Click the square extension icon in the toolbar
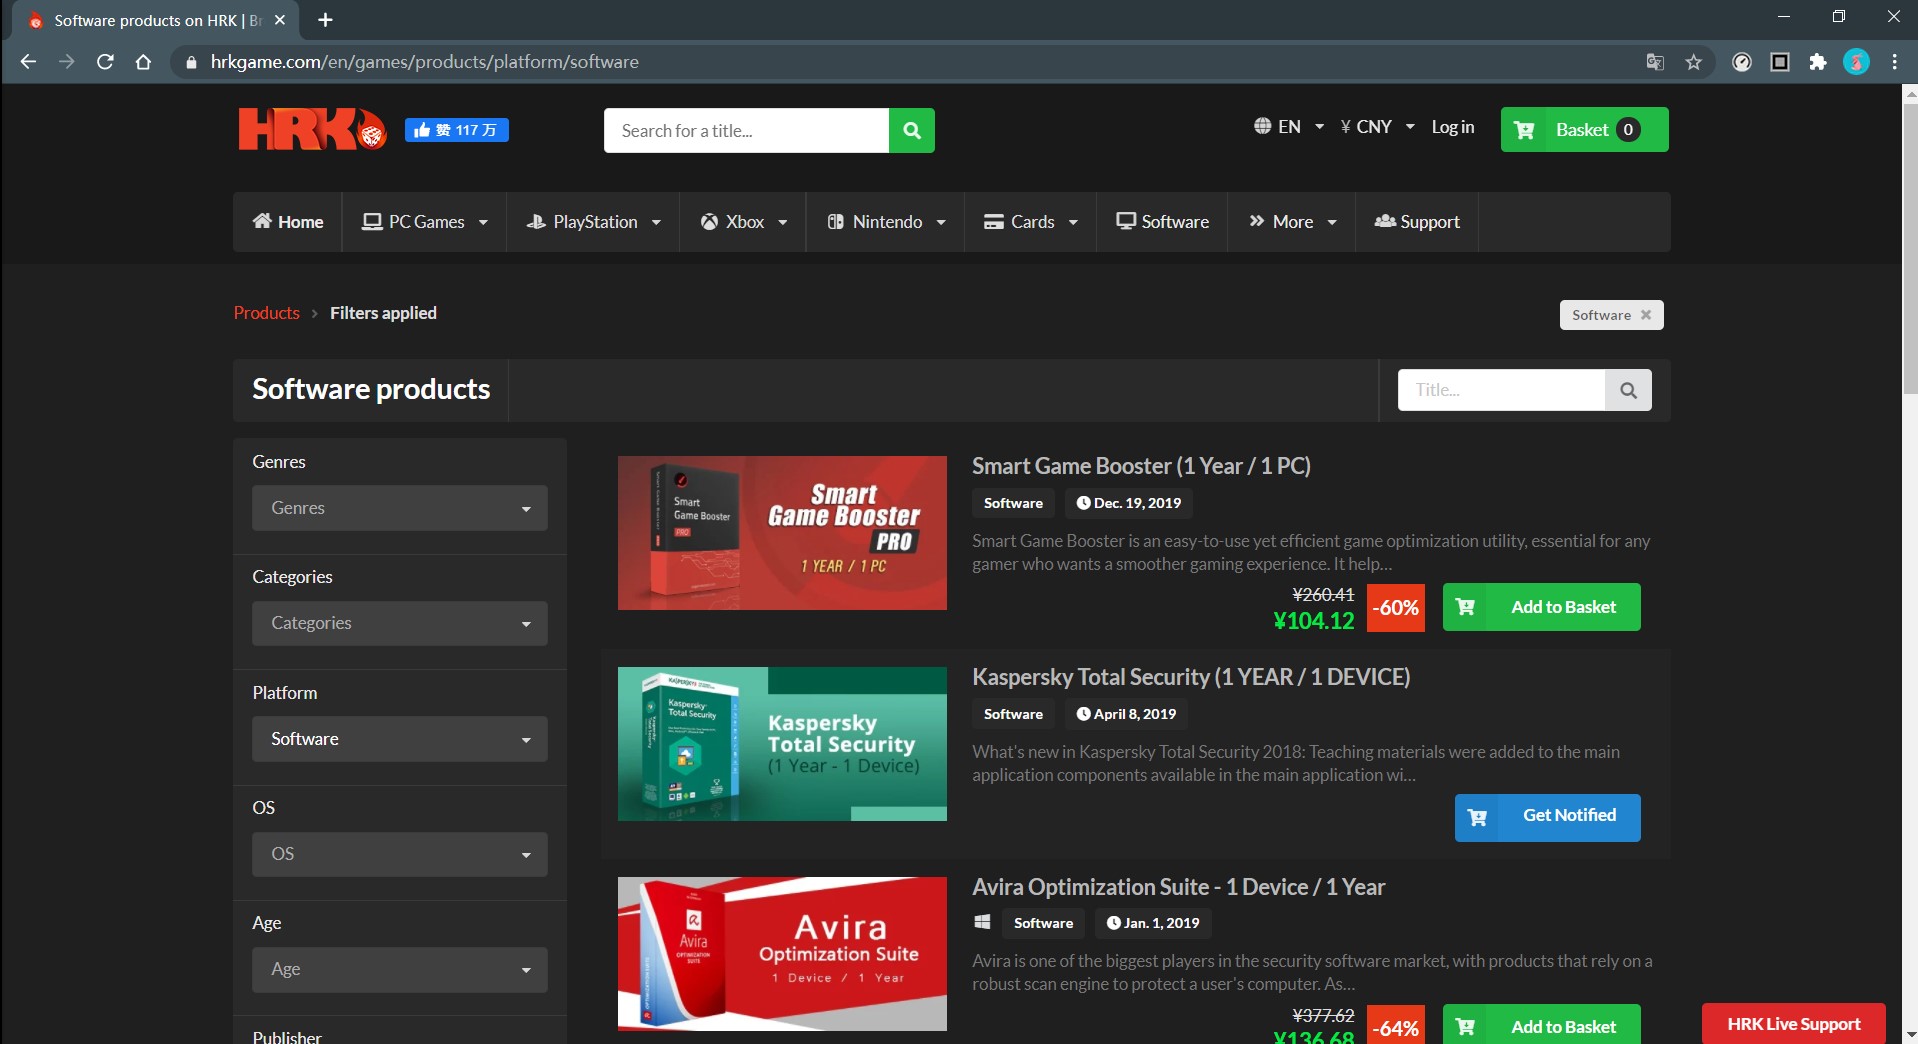This screenshot has width=1918, height=1044. click(1780, 62)
